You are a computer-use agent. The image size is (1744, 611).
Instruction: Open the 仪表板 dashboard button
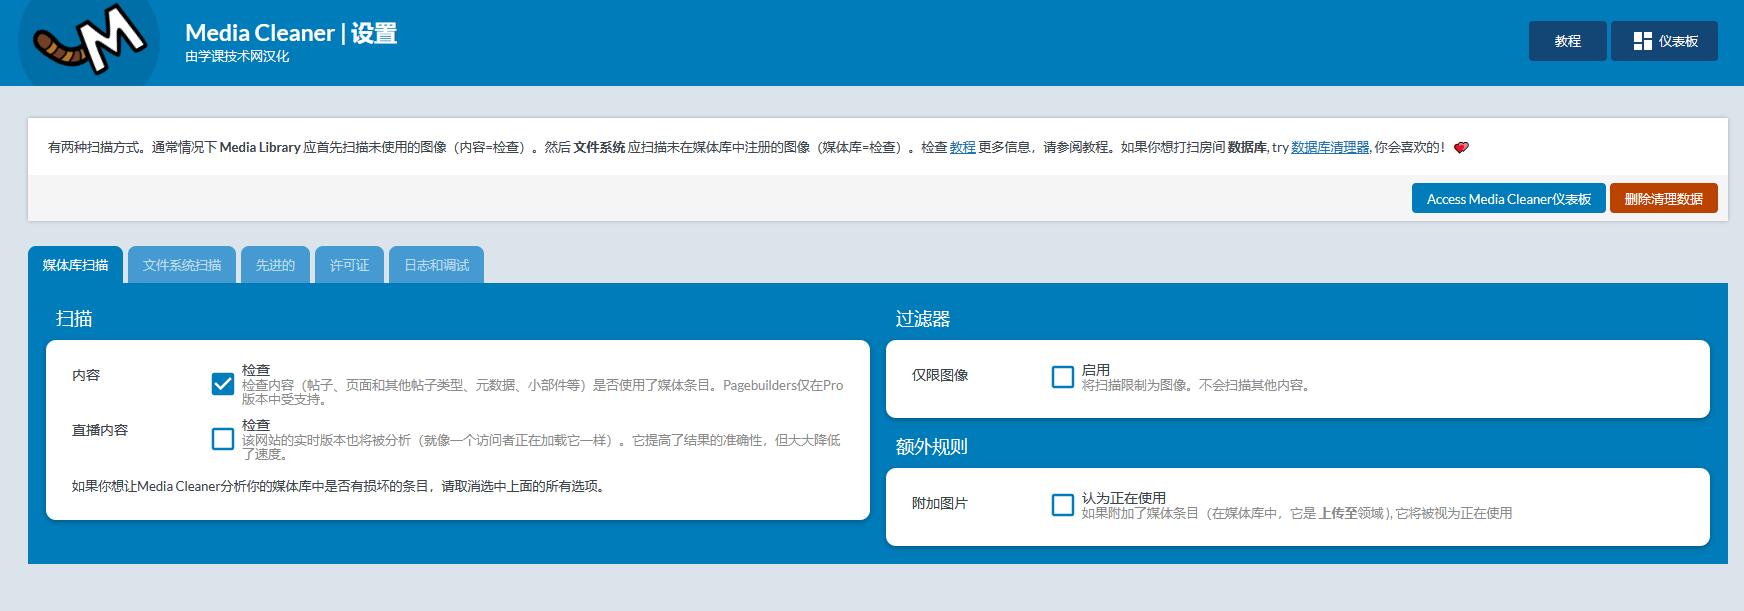[1664, 41]
